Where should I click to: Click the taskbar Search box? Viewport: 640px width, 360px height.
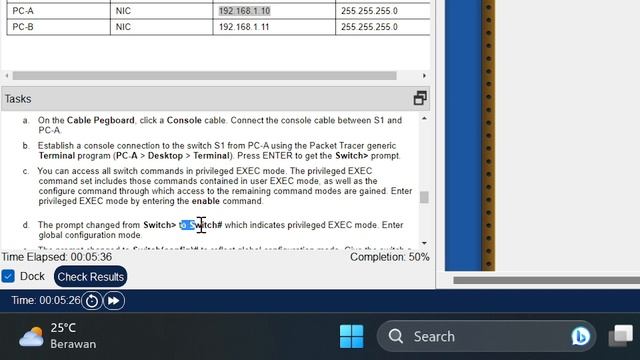(486, 336)
